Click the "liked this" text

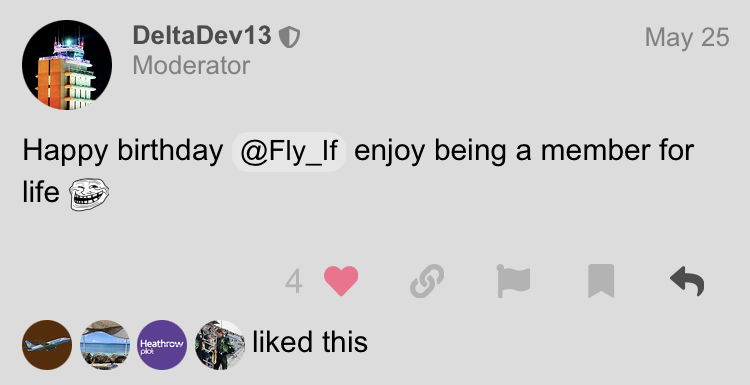pyautogui.click(x=310, y=342)
